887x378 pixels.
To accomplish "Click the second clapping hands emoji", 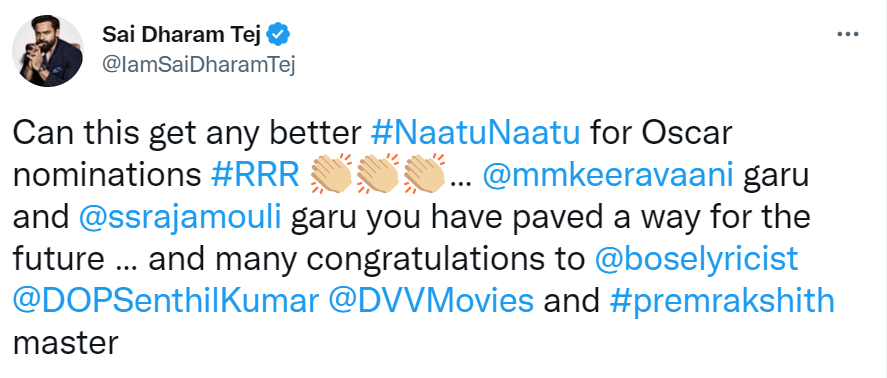I will [x=378, y=174].
